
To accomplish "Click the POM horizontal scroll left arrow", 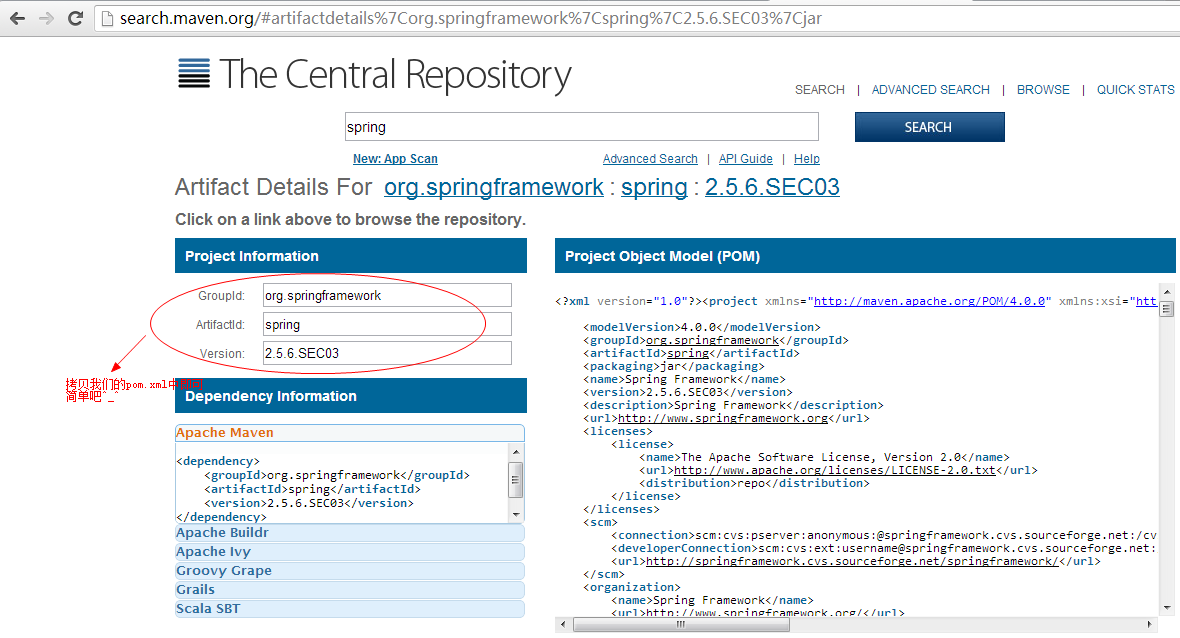I will point(564,624).
